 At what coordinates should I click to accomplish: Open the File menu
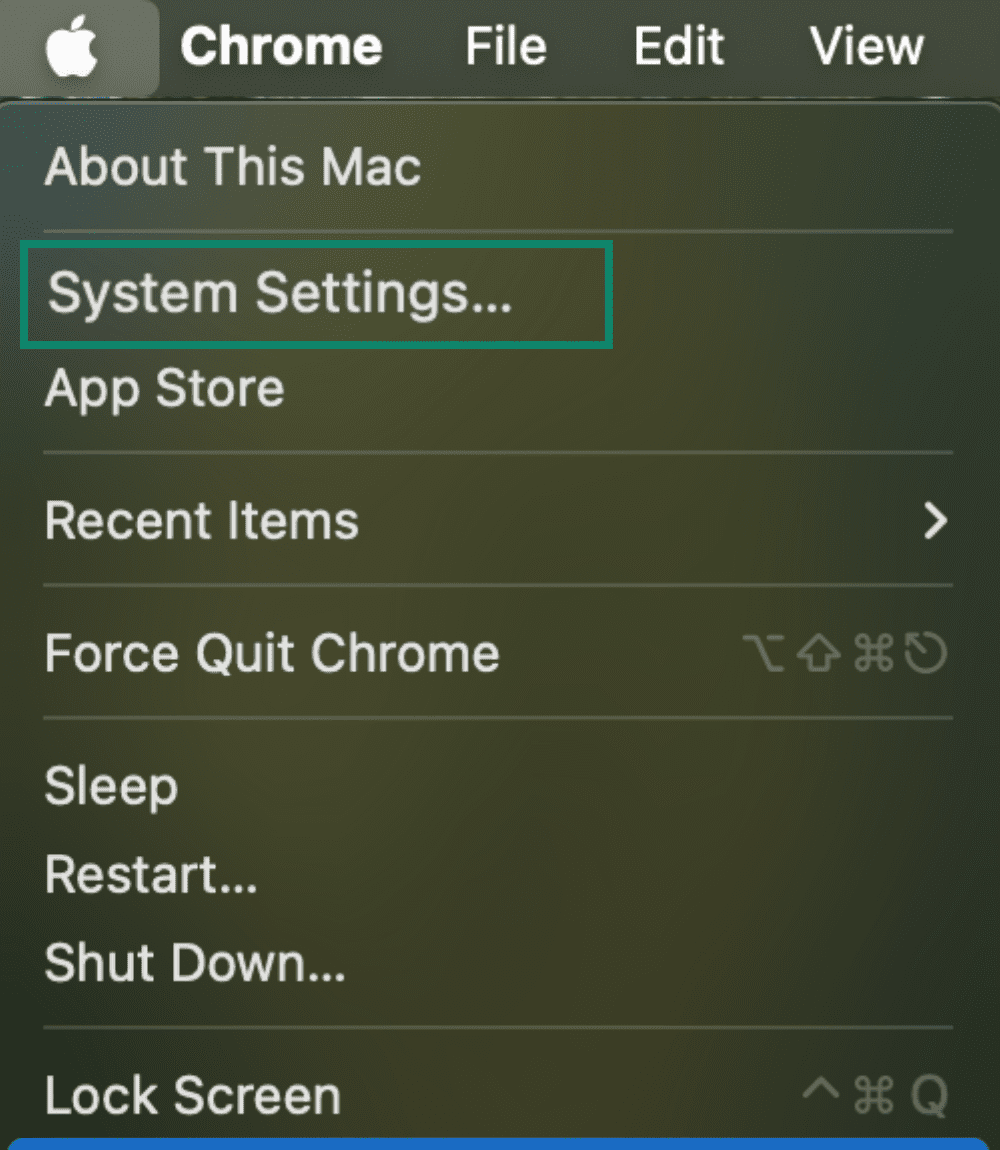tap(505, 45)
